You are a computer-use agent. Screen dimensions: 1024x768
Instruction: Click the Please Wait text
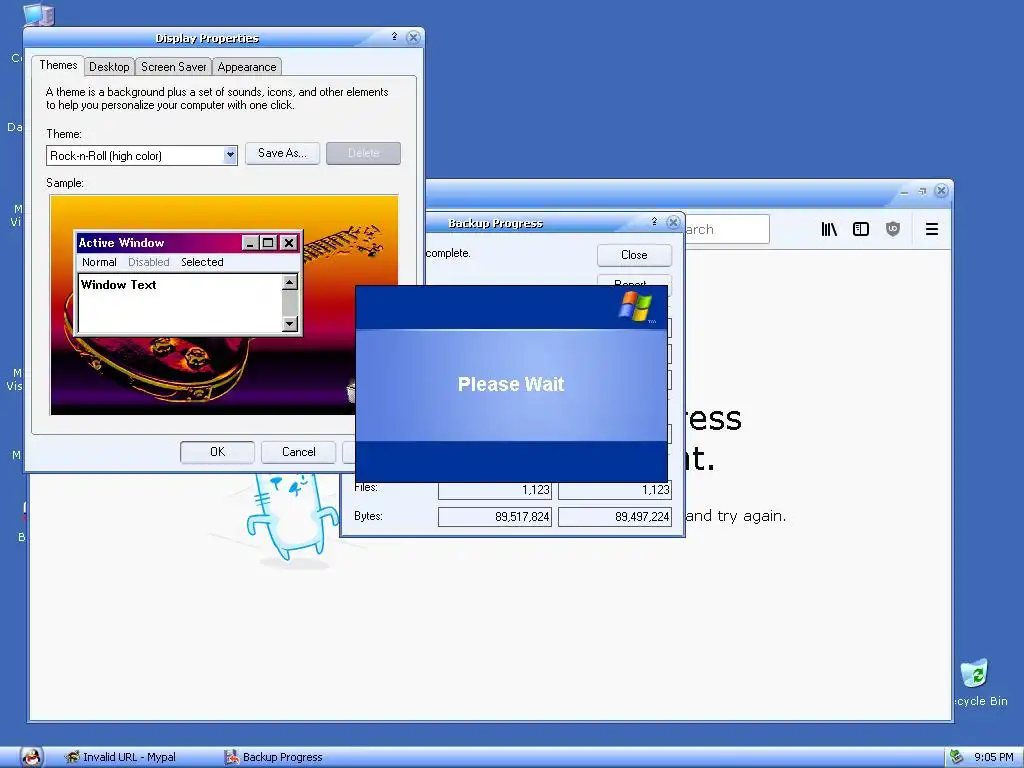pyautogui.click(x=511, y=384)
